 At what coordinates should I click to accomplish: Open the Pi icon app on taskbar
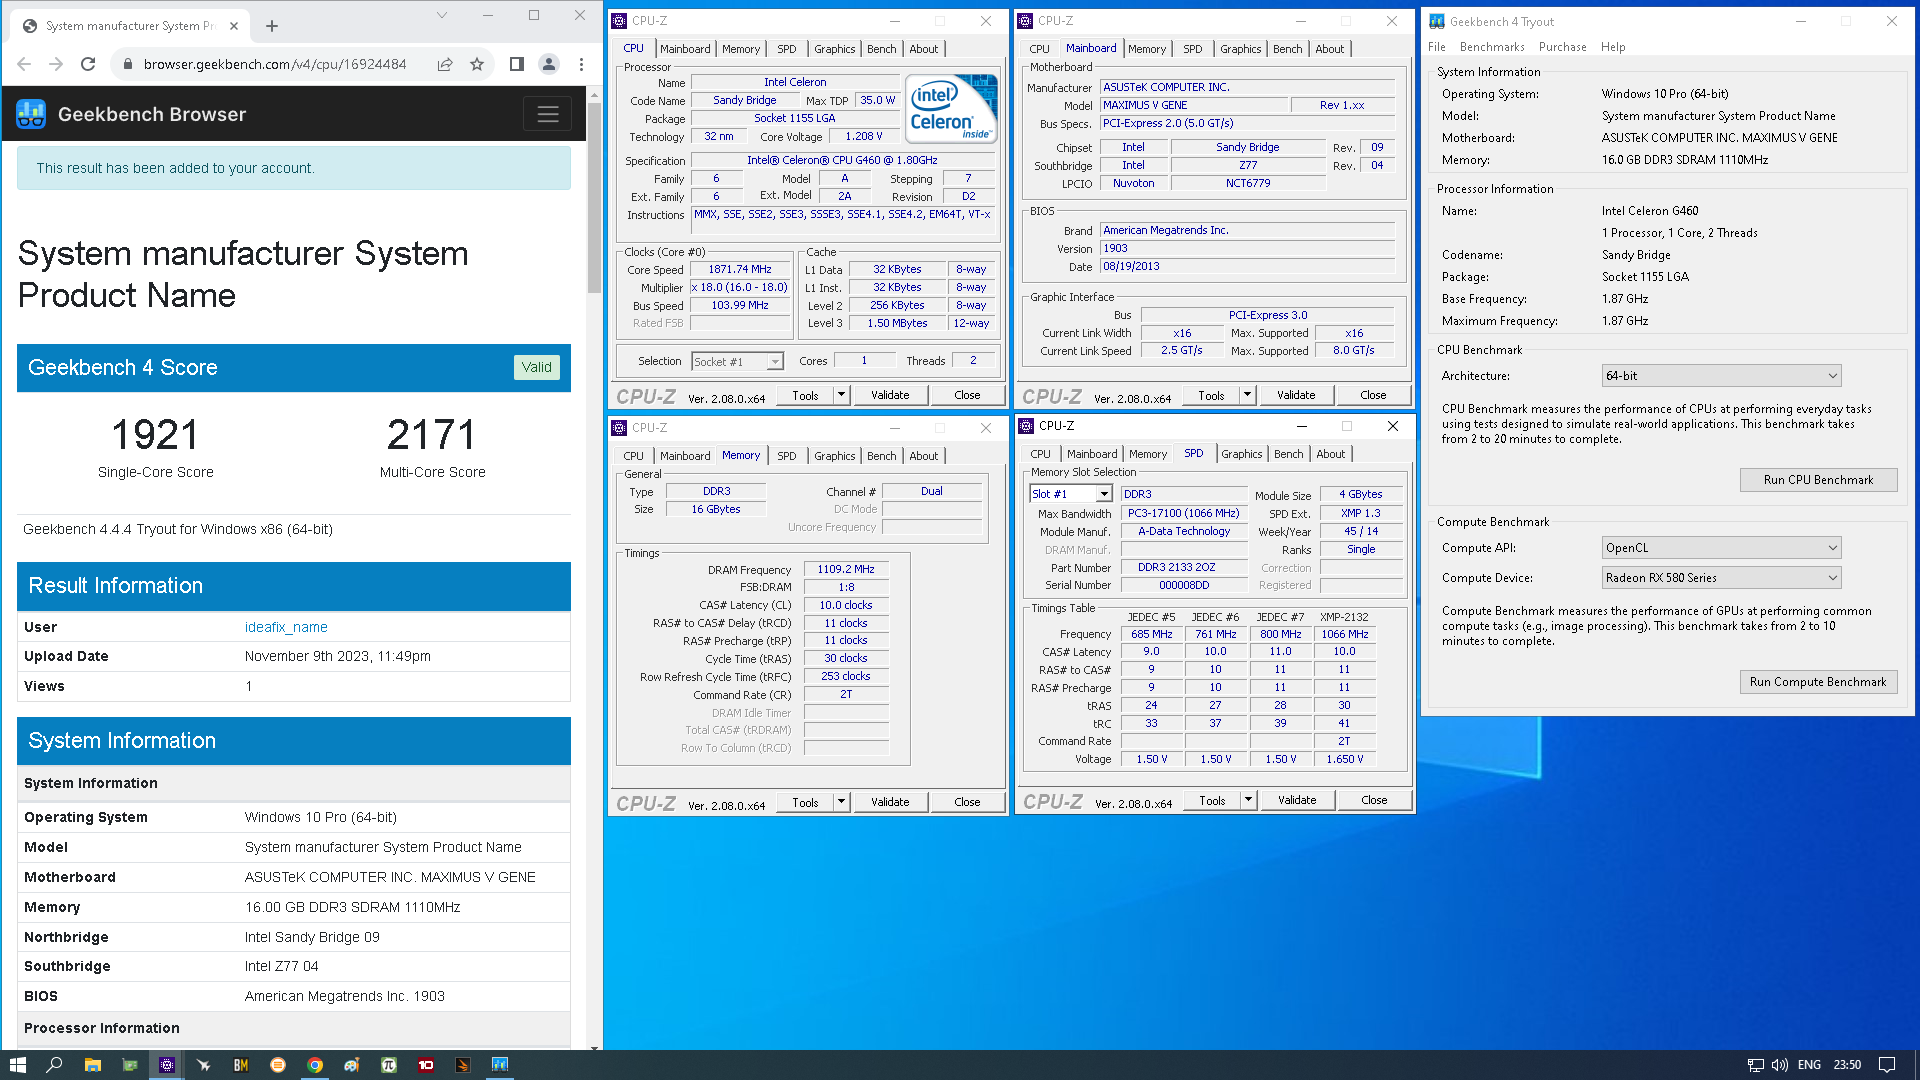pos(389,1065)
